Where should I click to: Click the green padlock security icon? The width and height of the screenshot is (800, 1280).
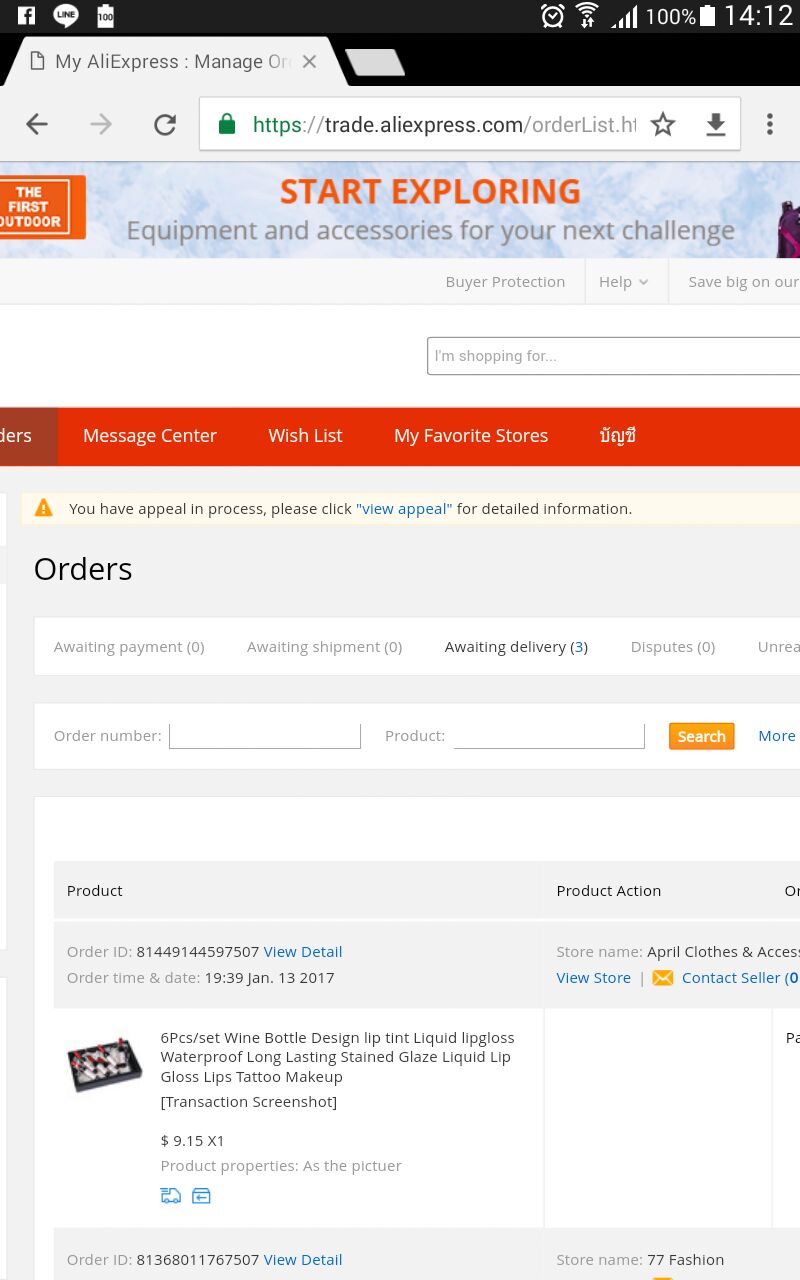coord(227,124)
